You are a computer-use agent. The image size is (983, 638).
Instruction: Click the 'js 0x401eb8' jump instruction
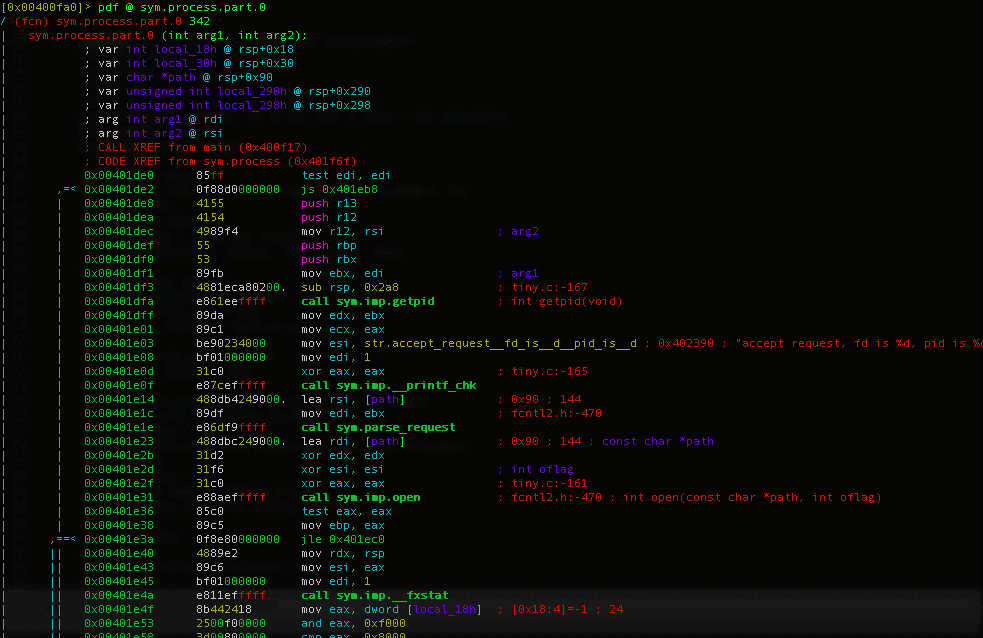coord(339,189)
